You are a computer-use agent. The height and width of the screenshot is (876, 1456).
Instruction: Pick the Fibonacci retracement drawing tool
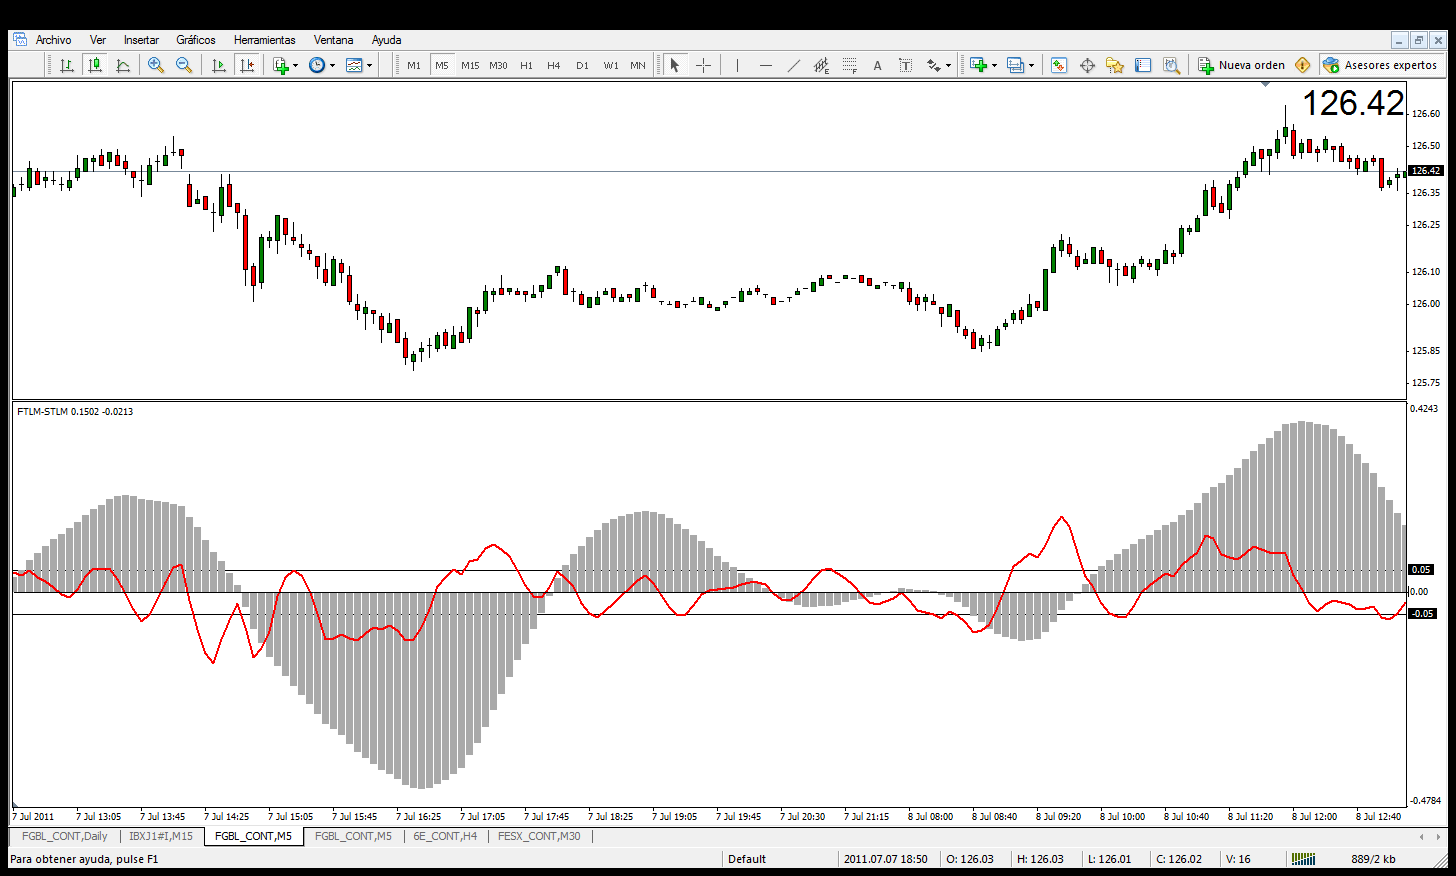point(849,65)
